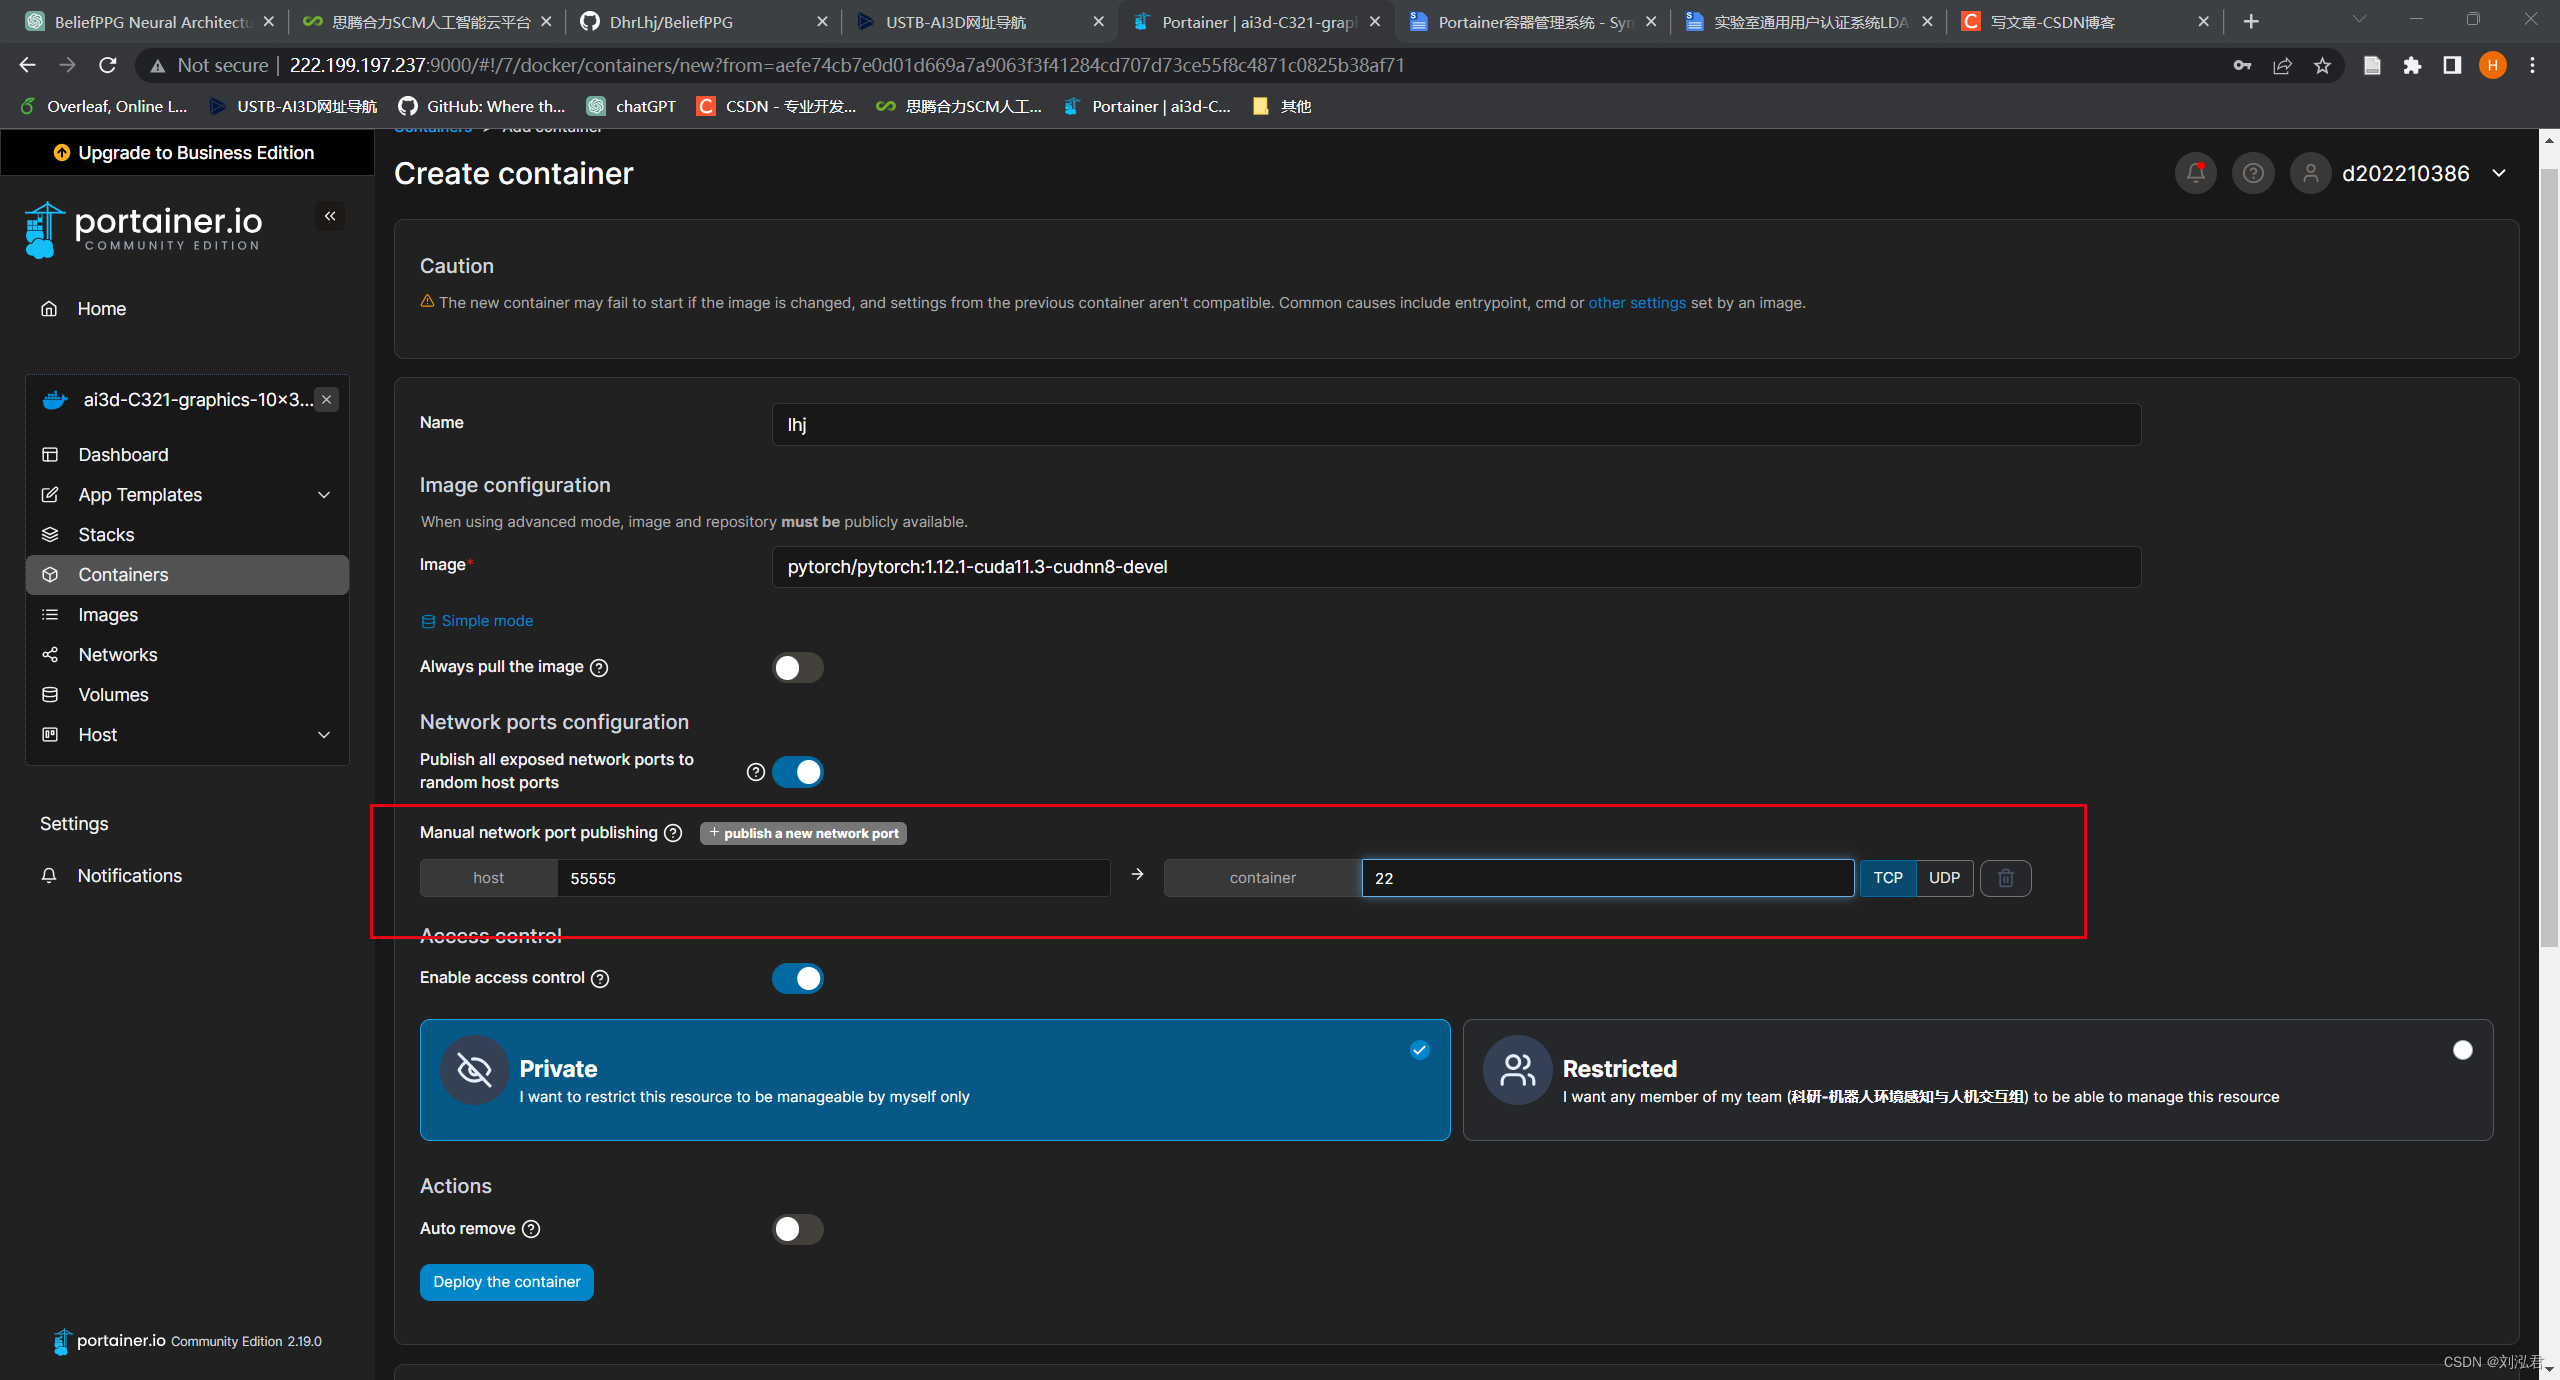Close the ai3d-C321 environment with X icon

pos(326,400)
